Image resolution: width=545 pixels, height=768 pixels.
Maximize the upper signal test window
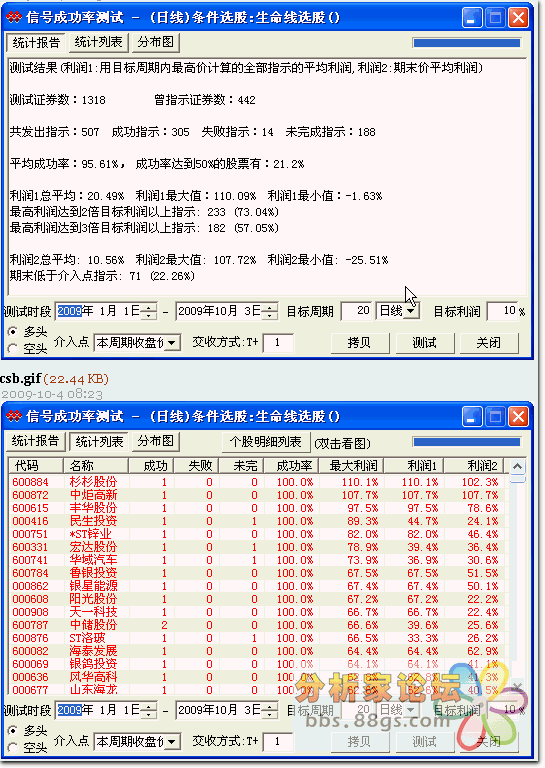495,18
